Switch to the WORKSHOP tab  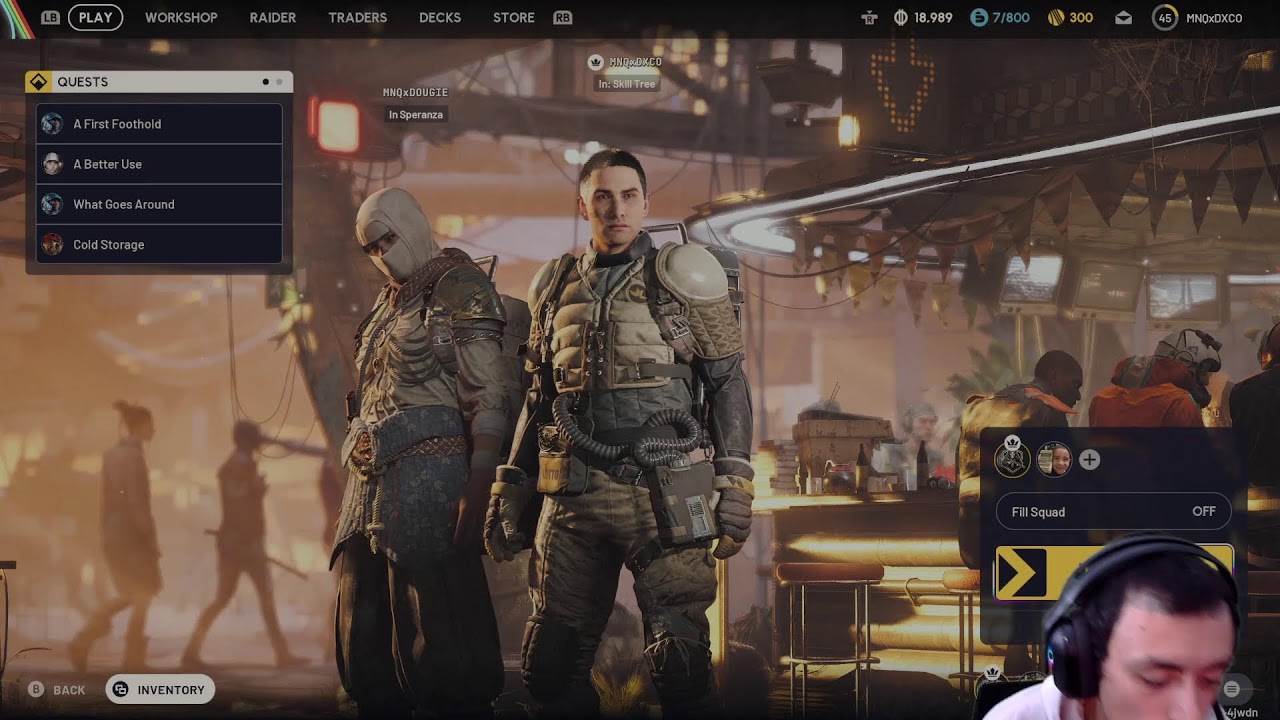click(x=181, y=17)
